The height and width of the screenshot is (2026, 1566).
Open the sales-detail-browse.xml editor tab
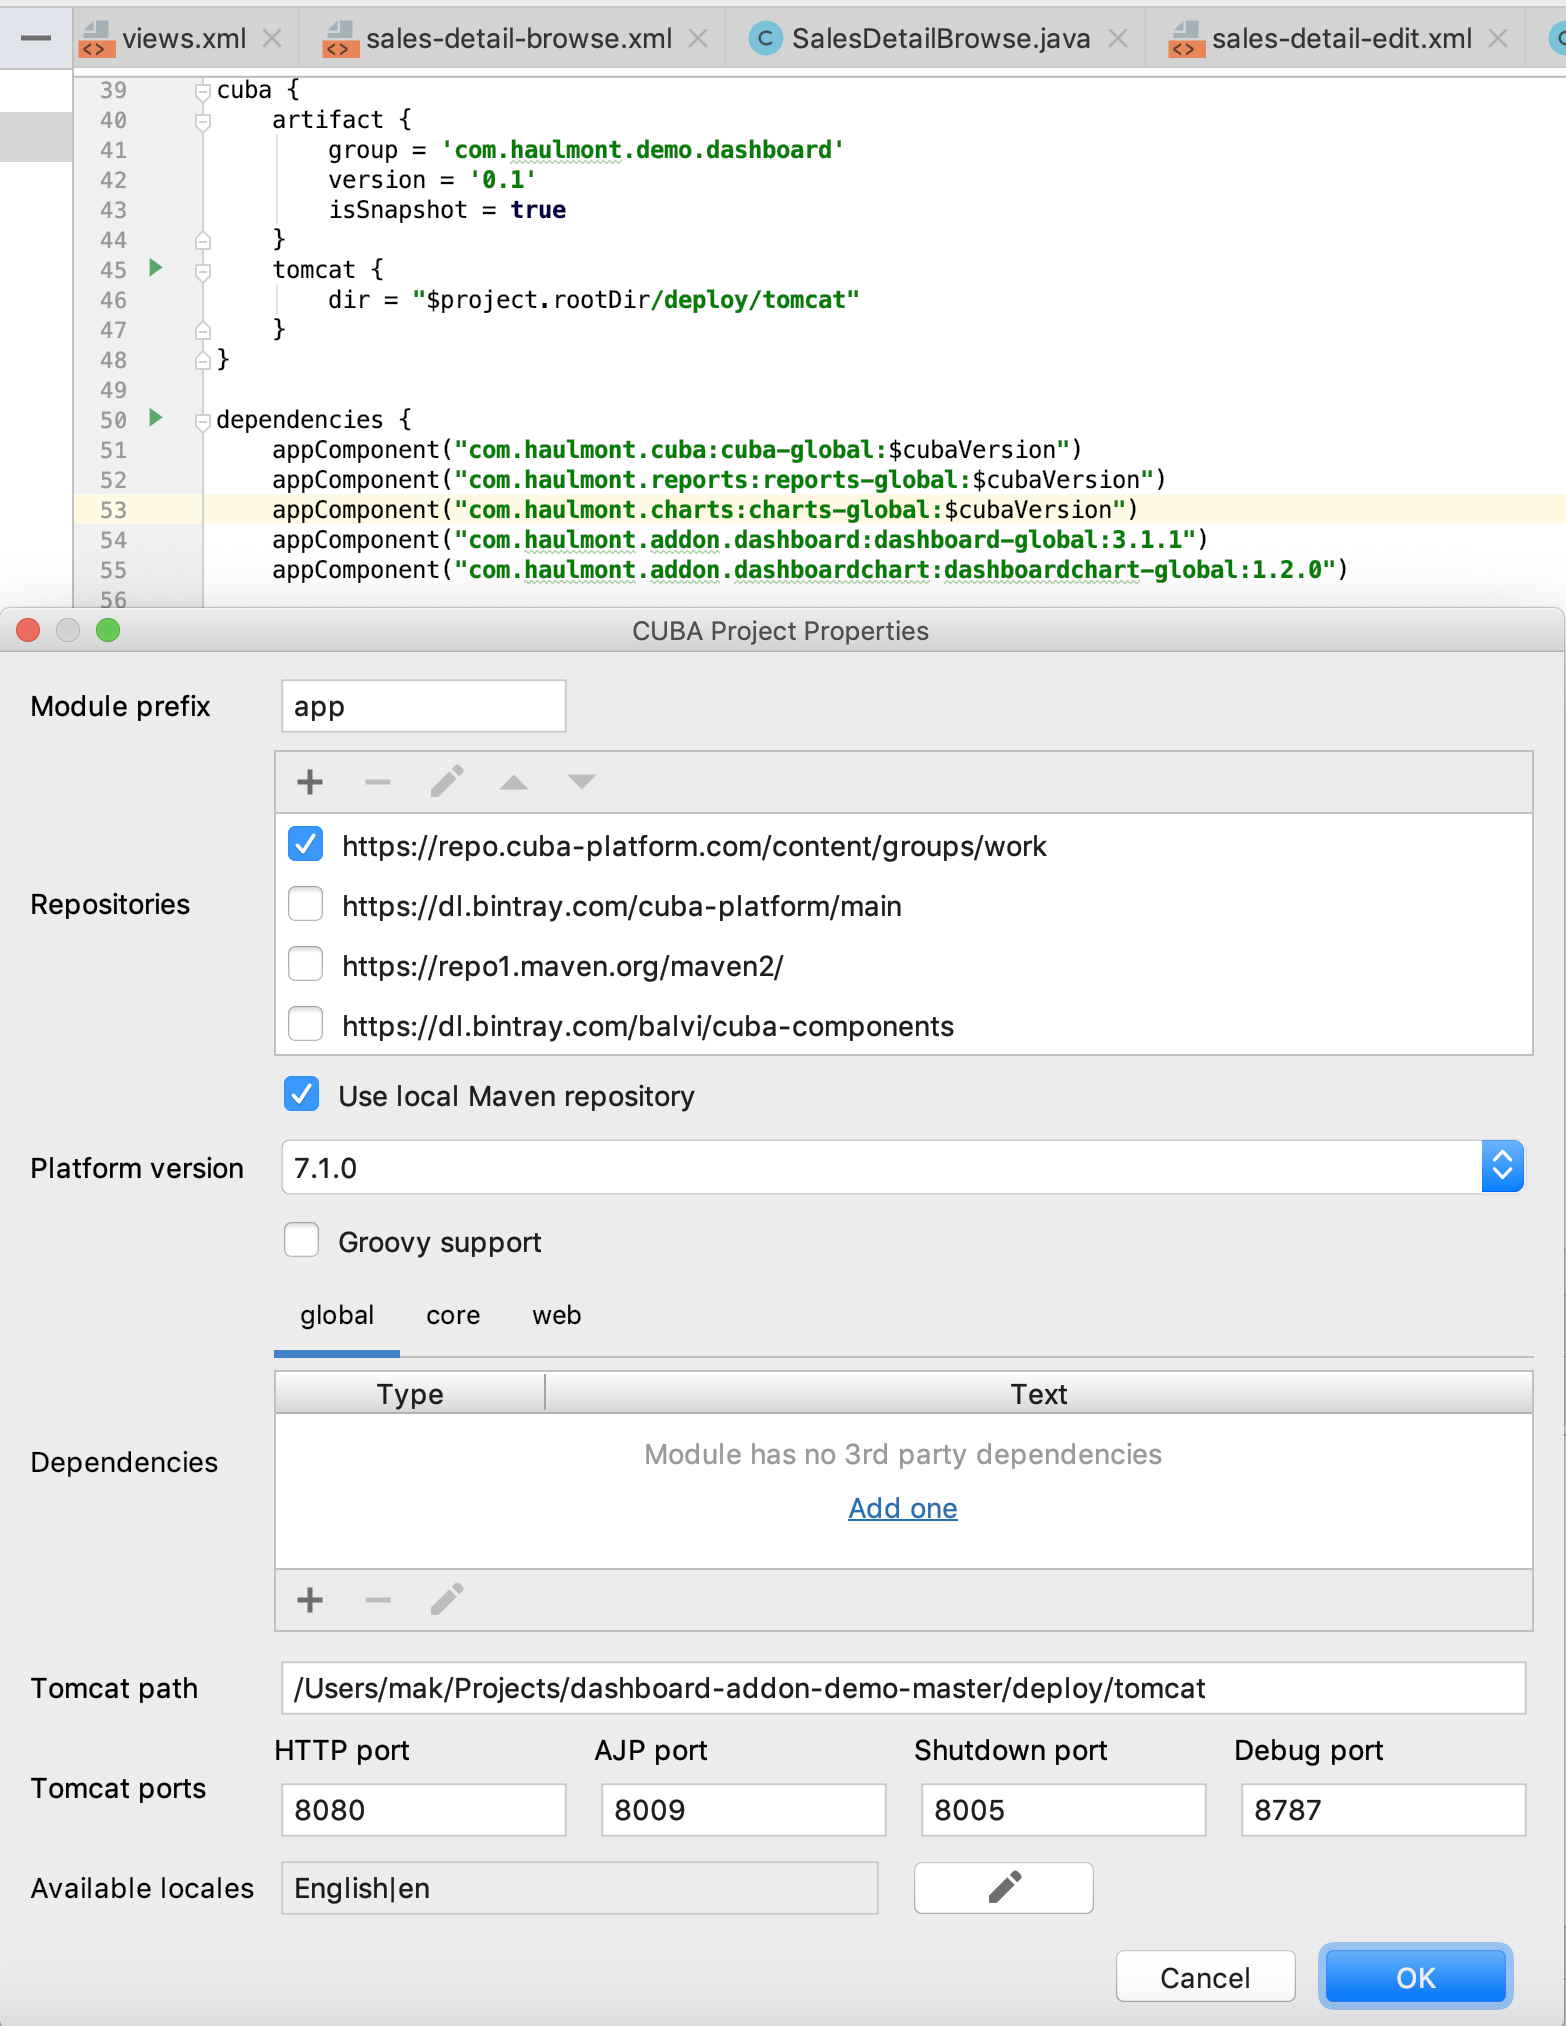[x=518, y=39]
